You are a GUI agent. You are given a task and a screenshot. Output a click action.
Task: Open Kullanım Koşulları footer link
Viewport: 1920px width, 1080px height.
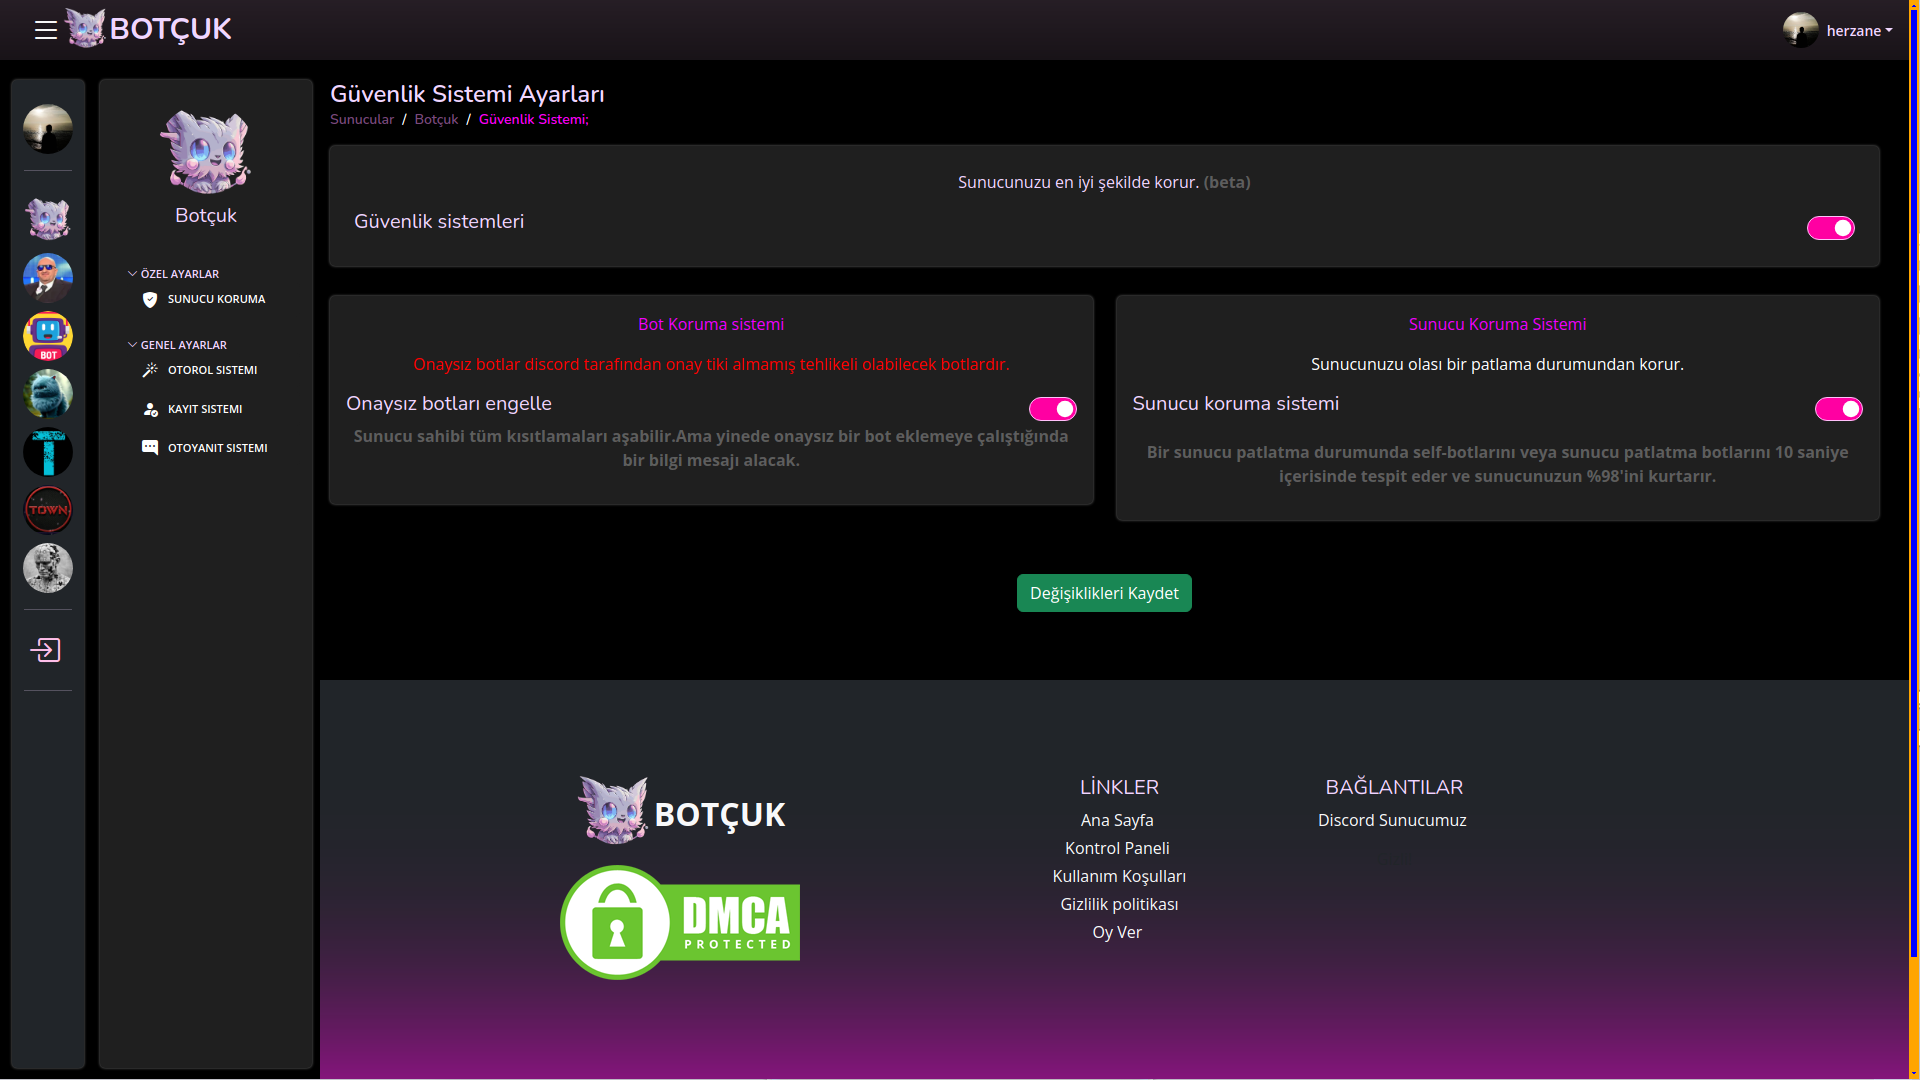(1118, 876)
